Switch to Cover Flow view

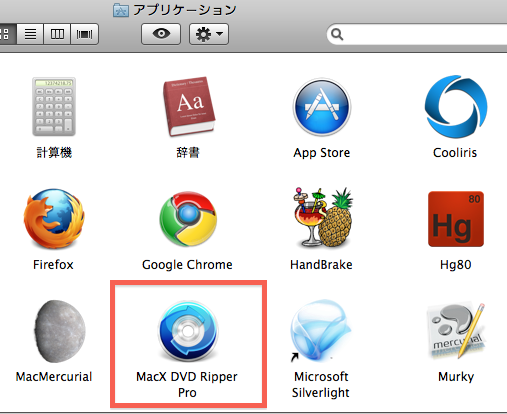(x=85, y=34)
